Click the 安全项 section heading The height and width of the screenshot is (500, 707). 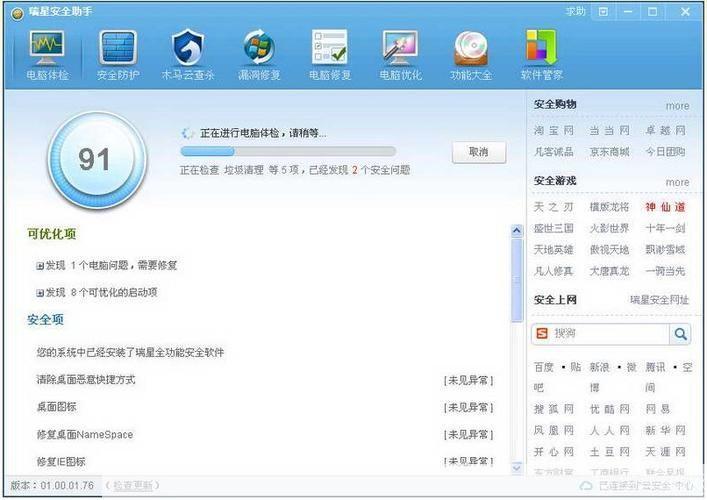pos(45,320)
